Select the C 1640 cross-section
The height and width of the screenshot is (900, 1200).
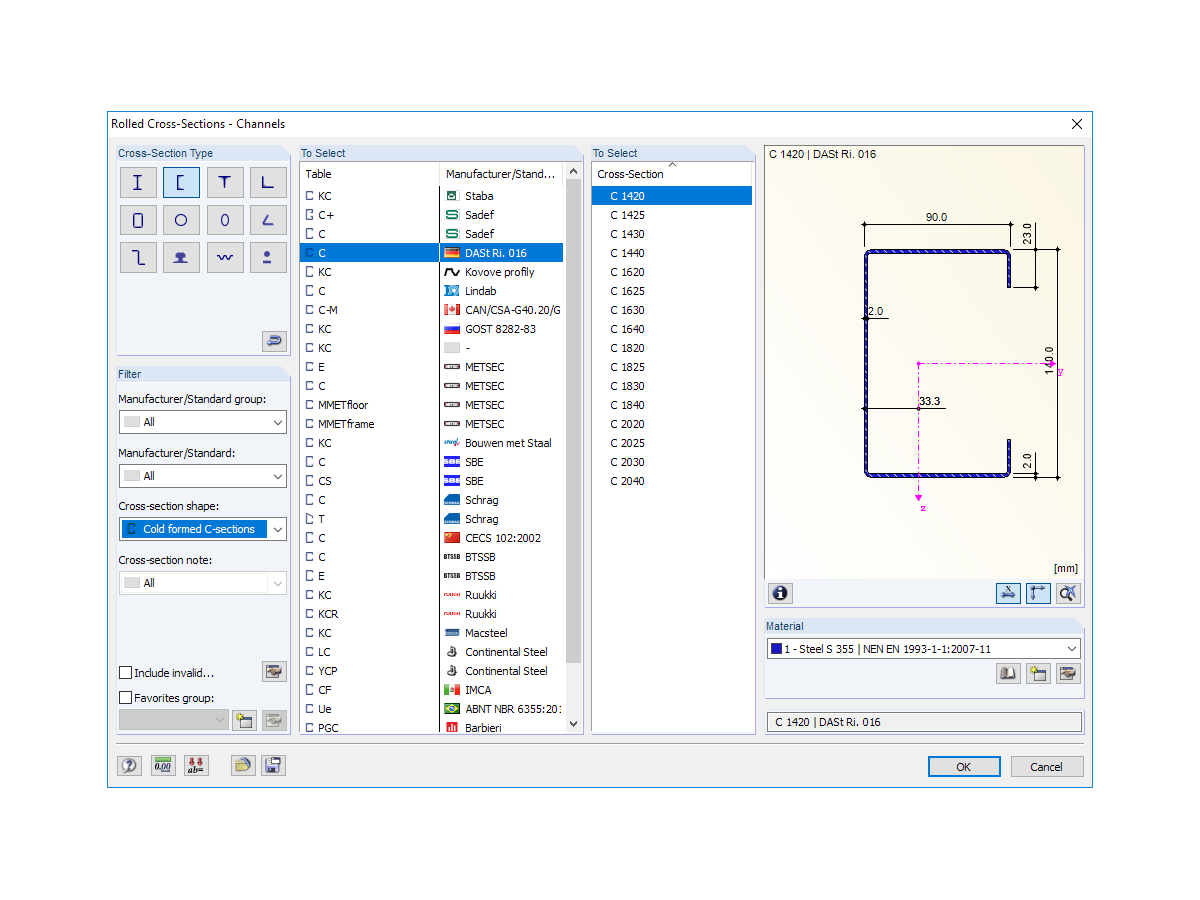click(672, 329)
